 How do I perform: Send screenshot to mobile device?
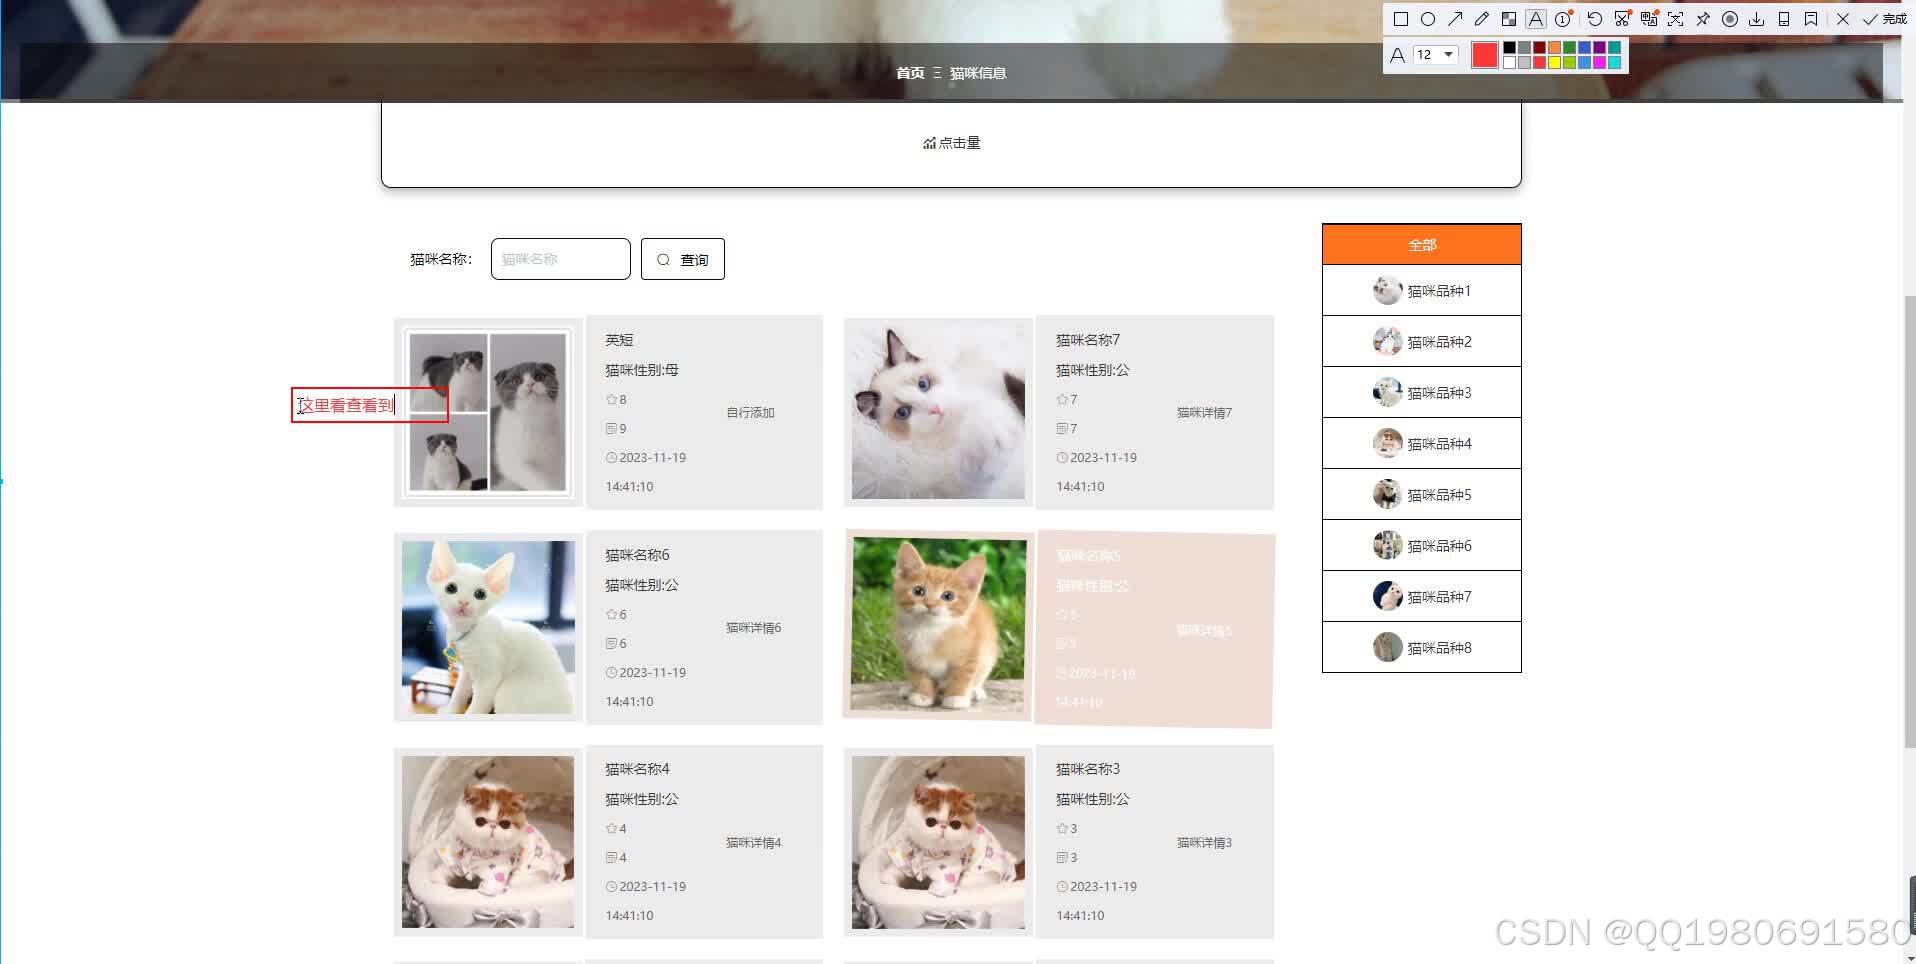tap(1784, 18)
